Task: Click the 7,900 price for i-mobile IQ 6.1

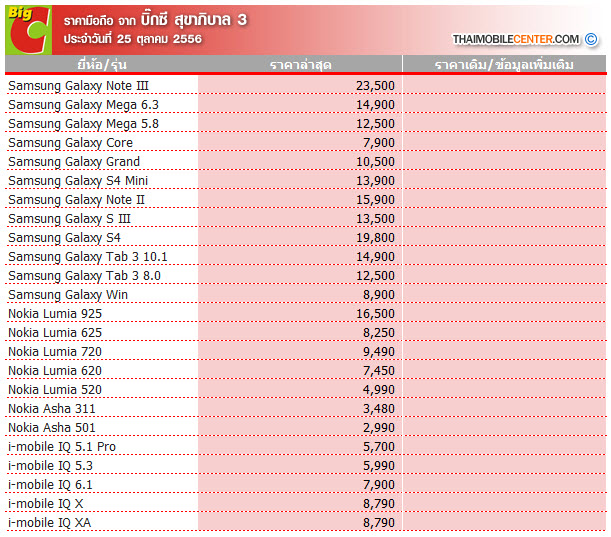Action: [x=379, y=485]
